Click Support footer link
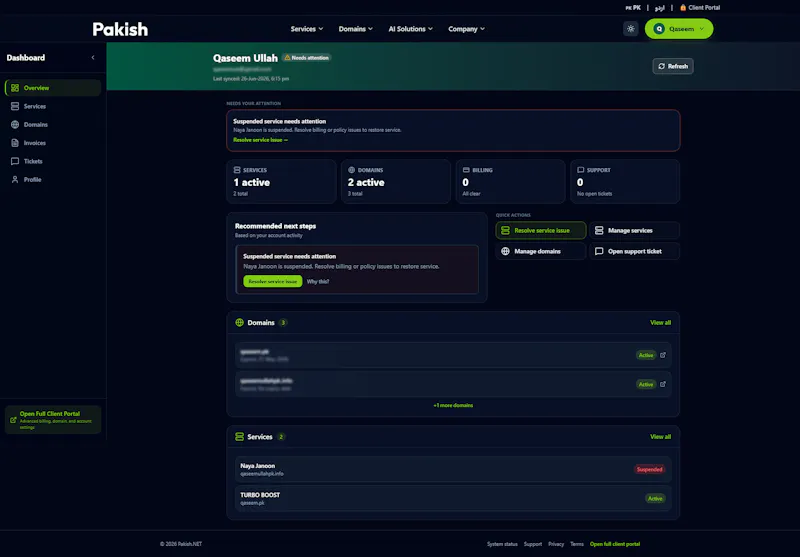The width and height of the screenshot is (800, 557). tap(533, 544)
